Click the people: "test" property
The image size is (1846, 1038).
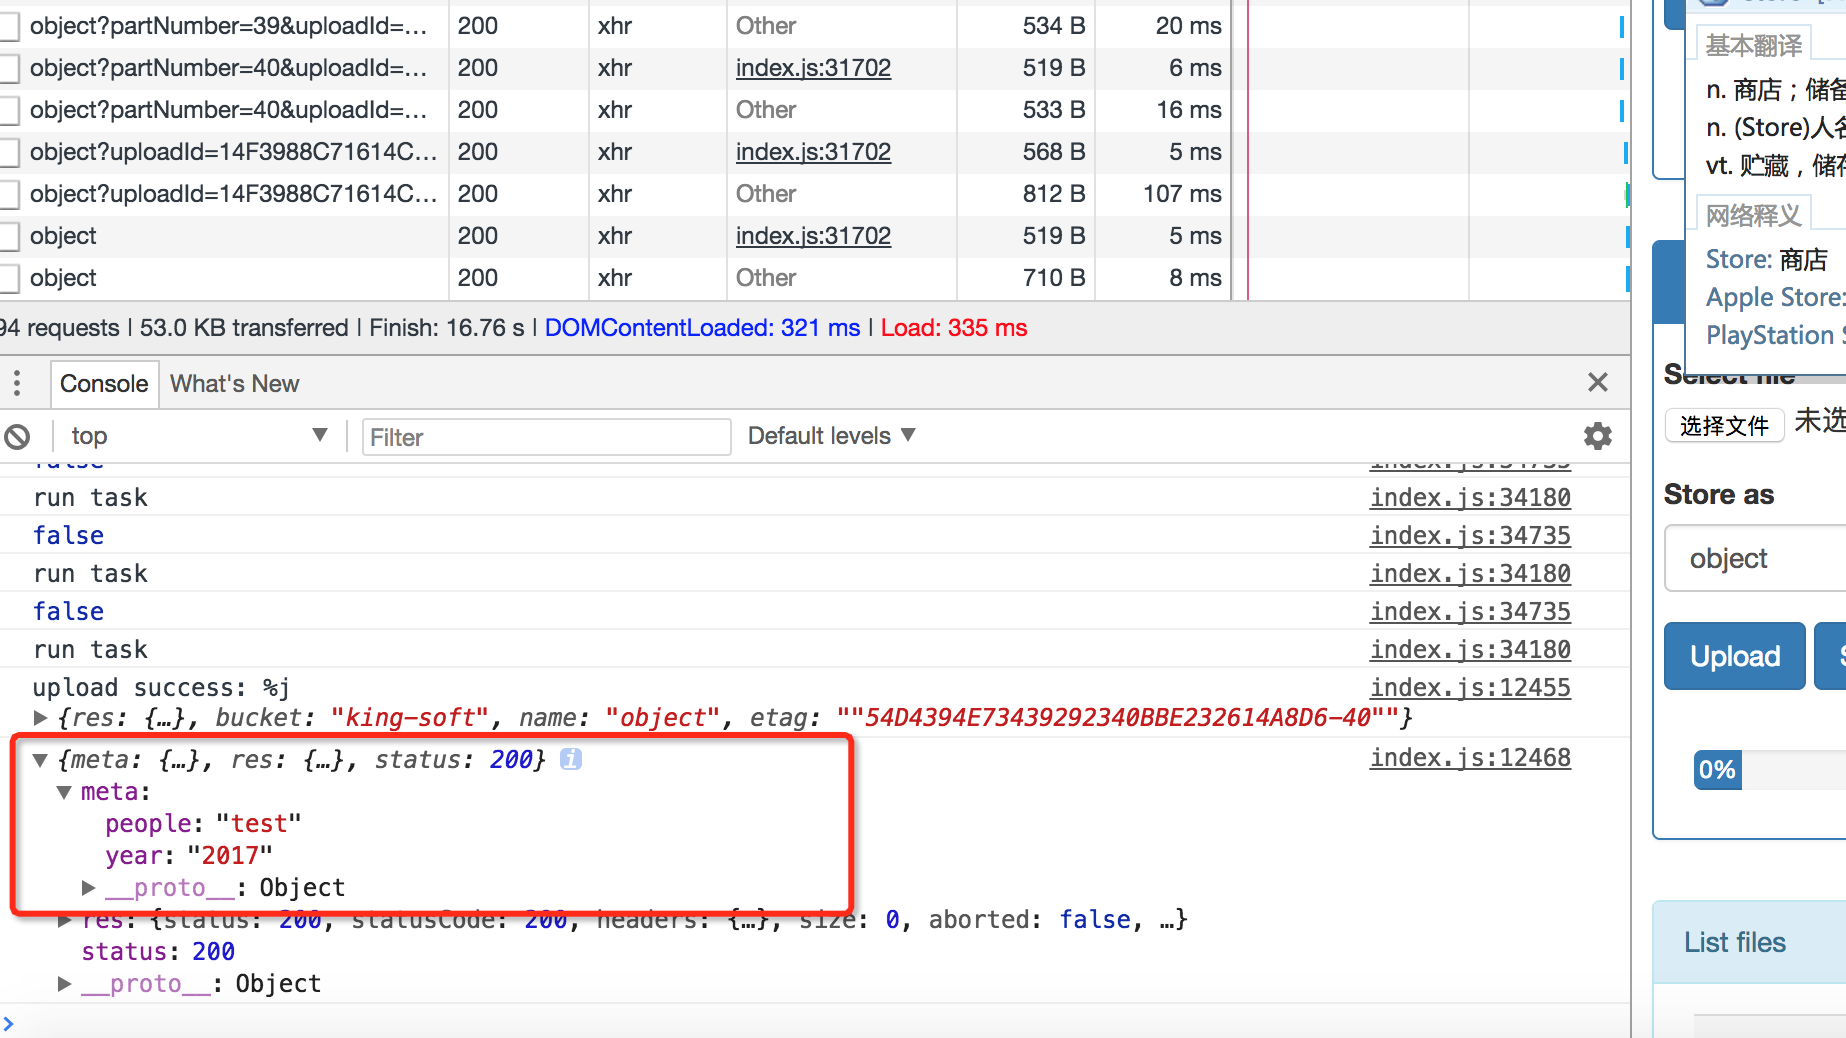(203, 824)
